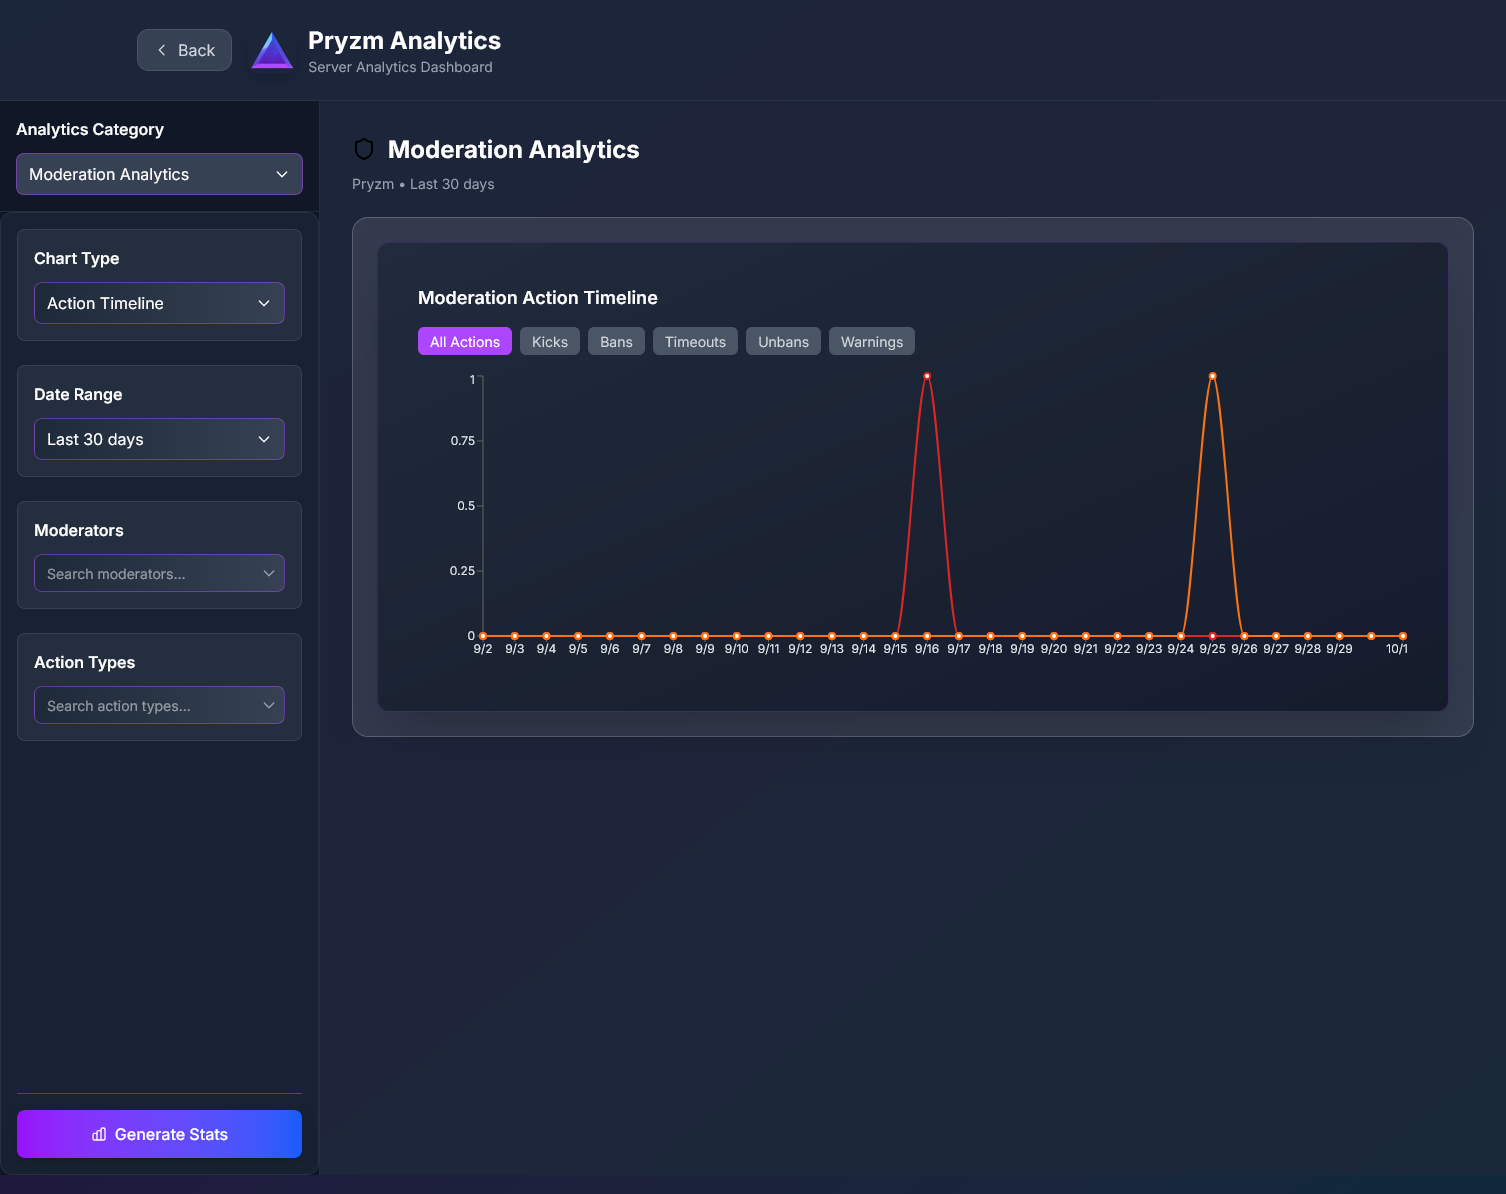This screenshot has width=1506, height=1194.
Task: Click the Pryzm triangle logo
Action: (x=272, y=49)
